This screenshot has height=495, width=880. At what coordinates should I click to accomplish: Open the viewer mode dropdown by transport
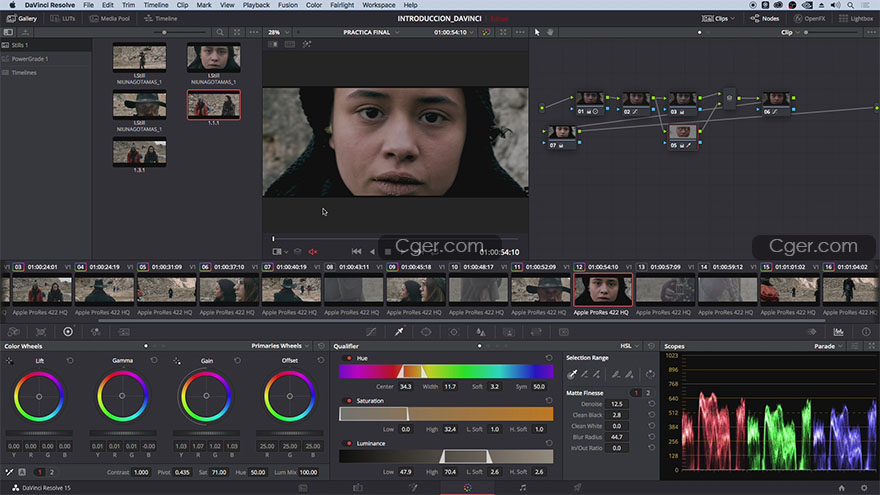(280, 252)
